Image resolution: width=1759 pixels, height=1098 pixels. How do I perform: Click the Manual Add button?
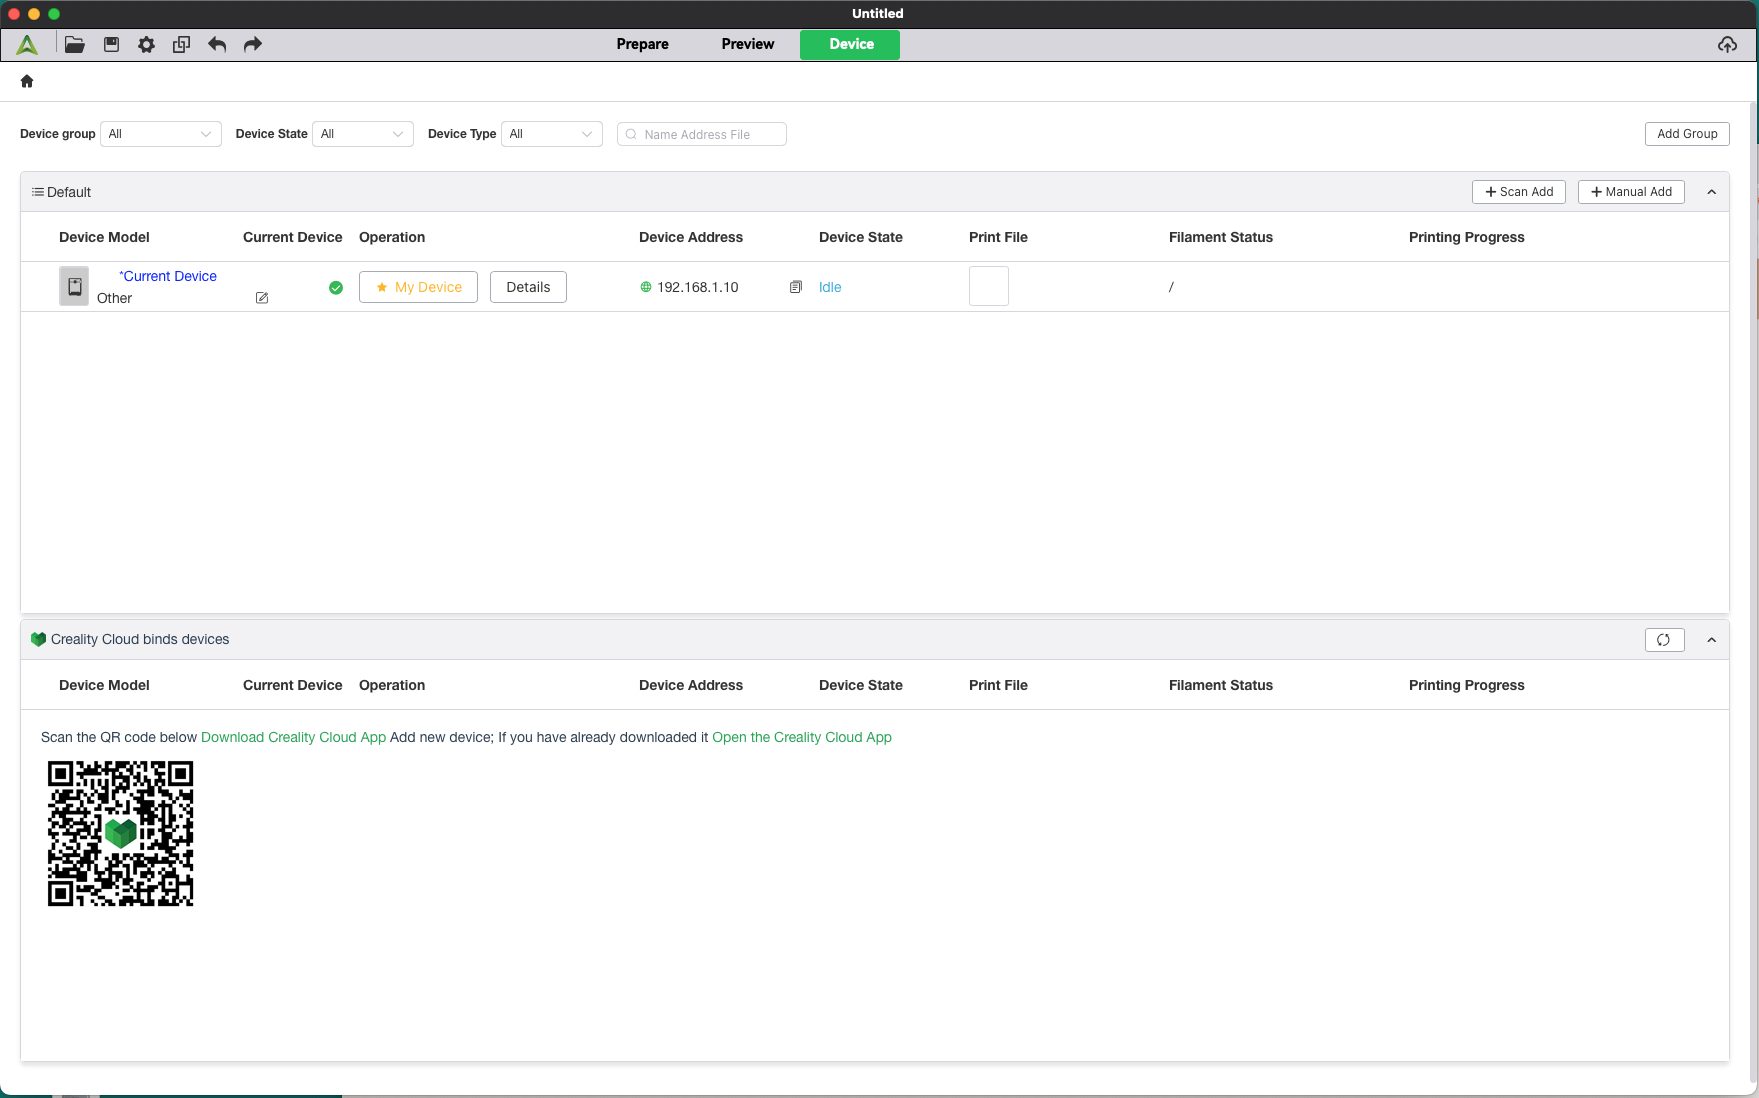tap(1631, 192)
